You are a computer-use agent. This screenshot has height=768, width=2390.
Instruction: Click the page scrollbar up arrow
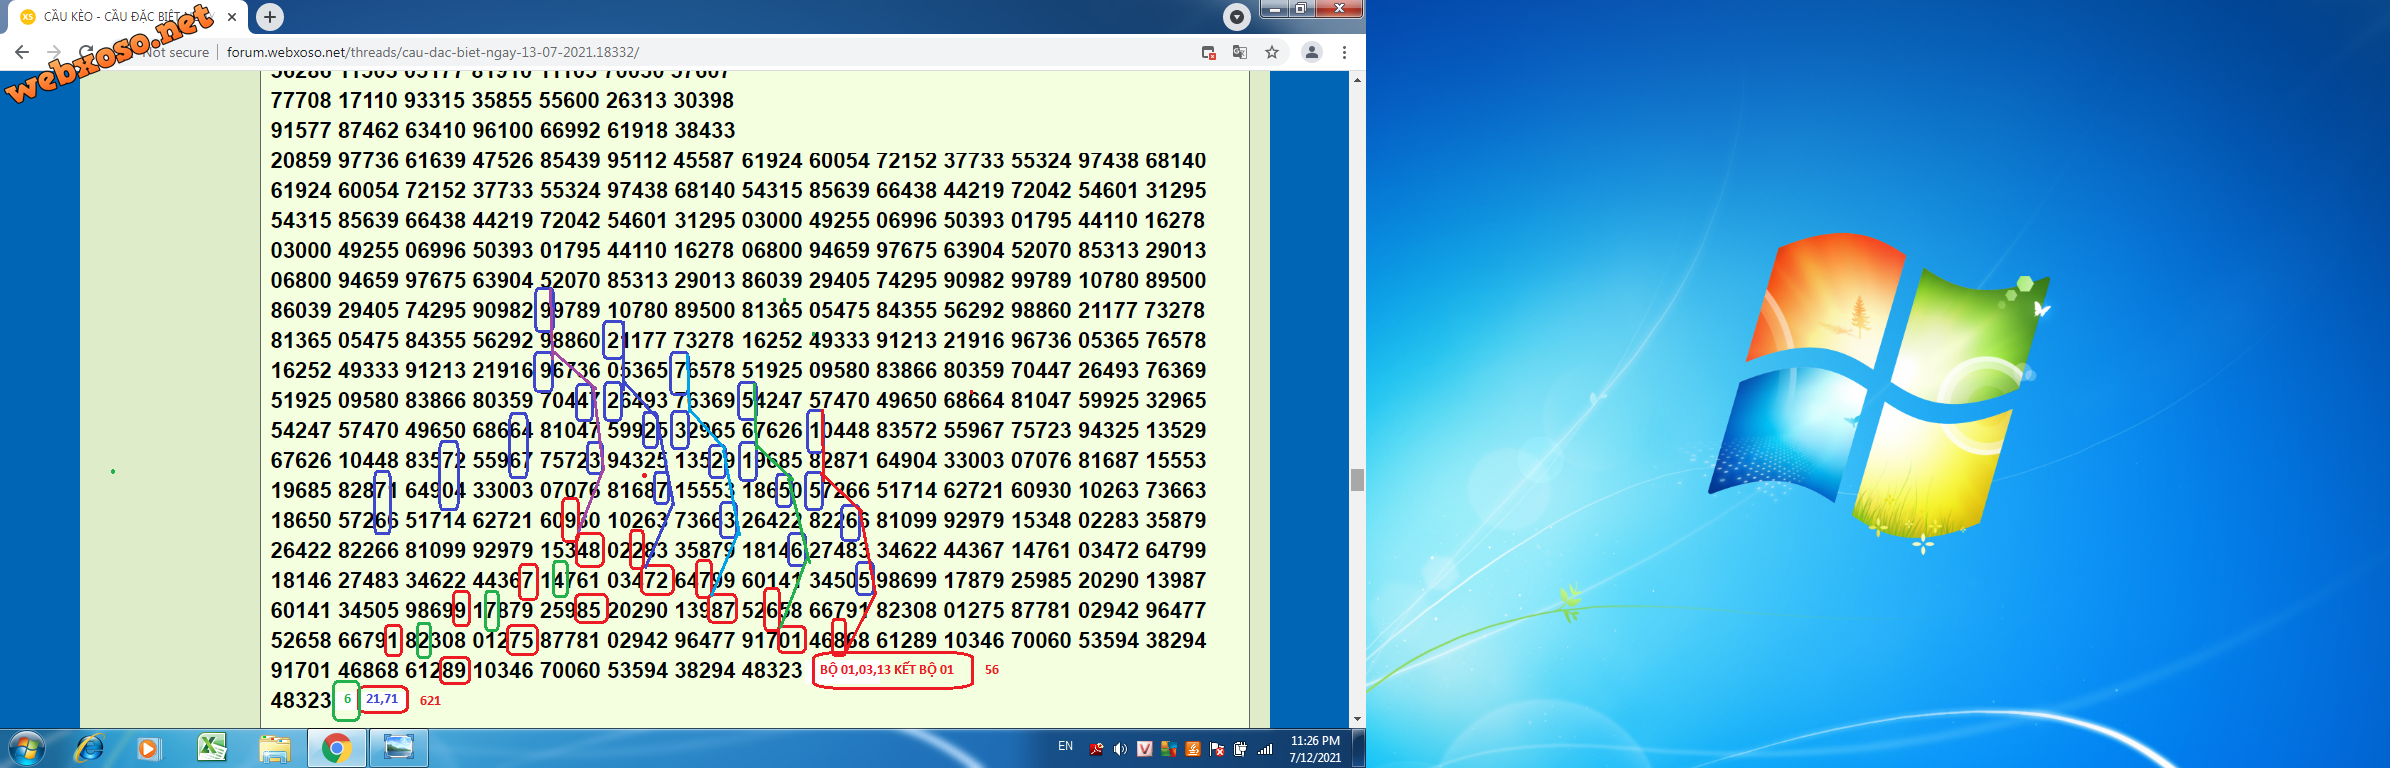coord(1357,79)
